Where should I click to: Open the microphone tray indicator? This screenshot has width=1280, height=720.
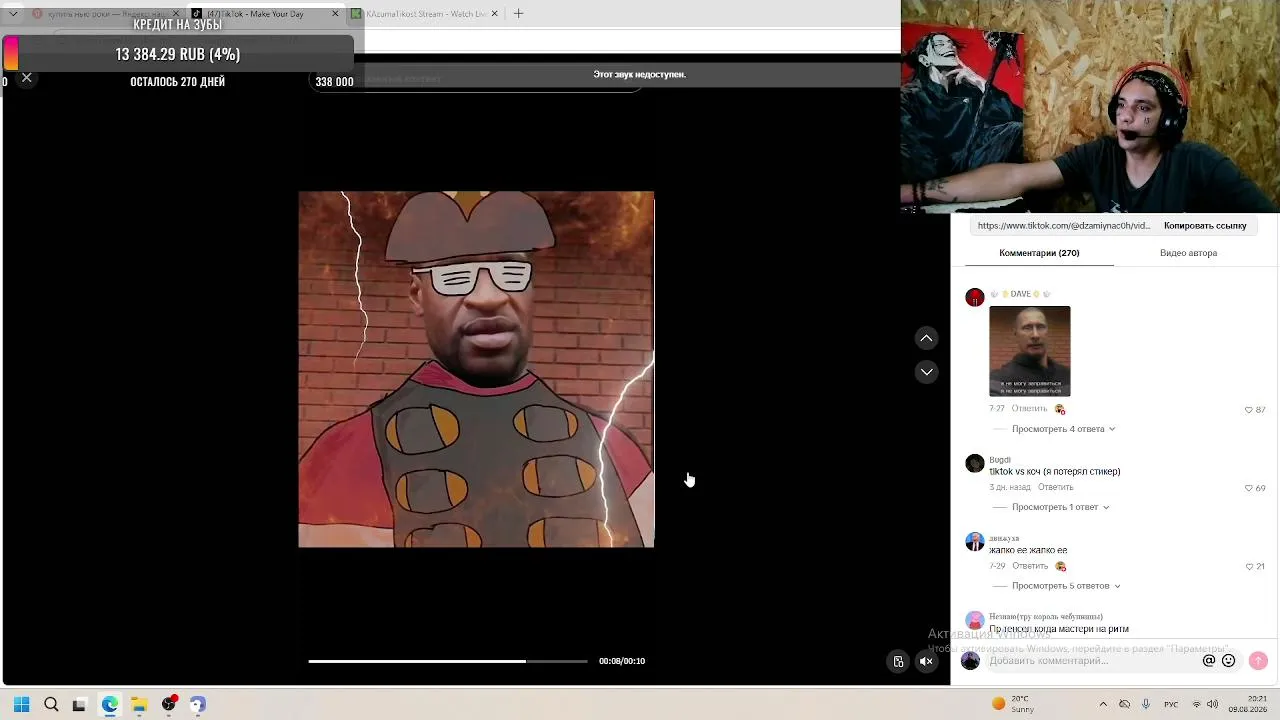pos(1146,704)
